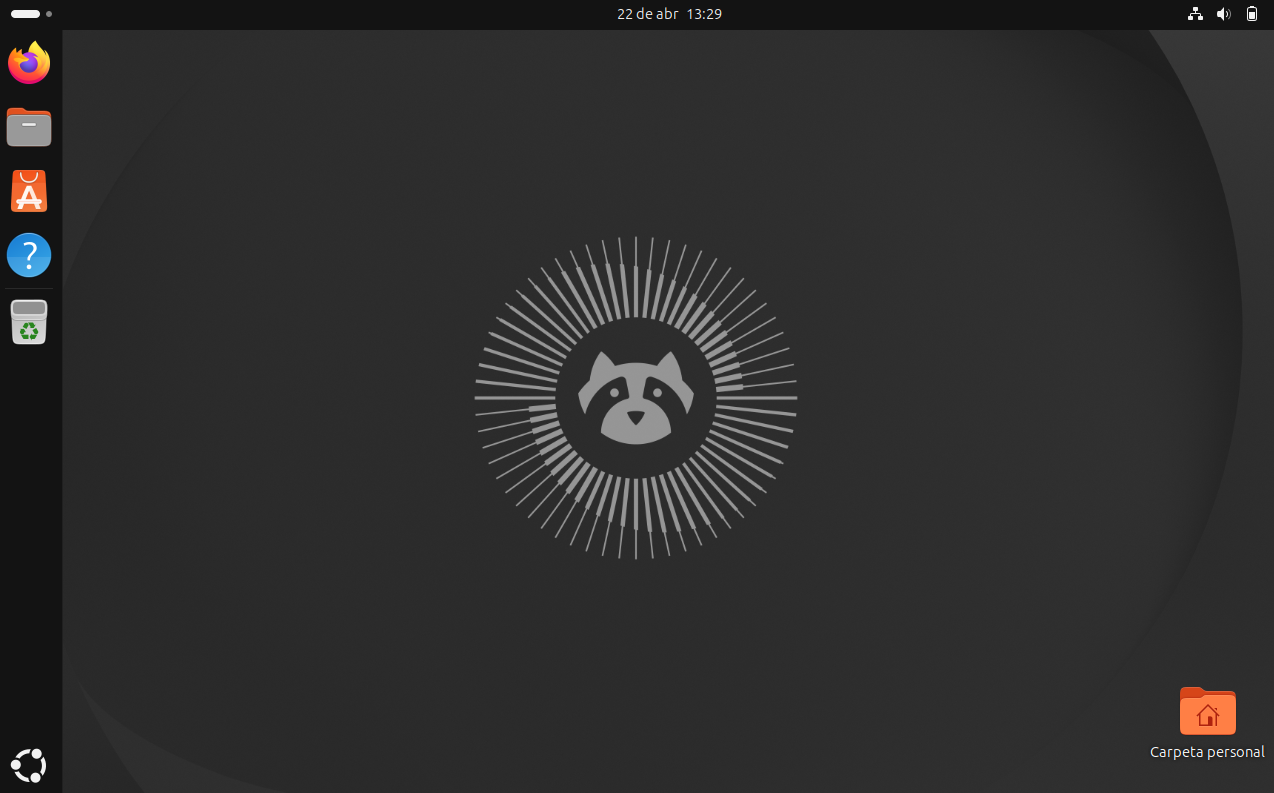The height and width of the screenshot is (793, 1274).
Task: Click the date "22 de abr"
Action: pos(647,14)
